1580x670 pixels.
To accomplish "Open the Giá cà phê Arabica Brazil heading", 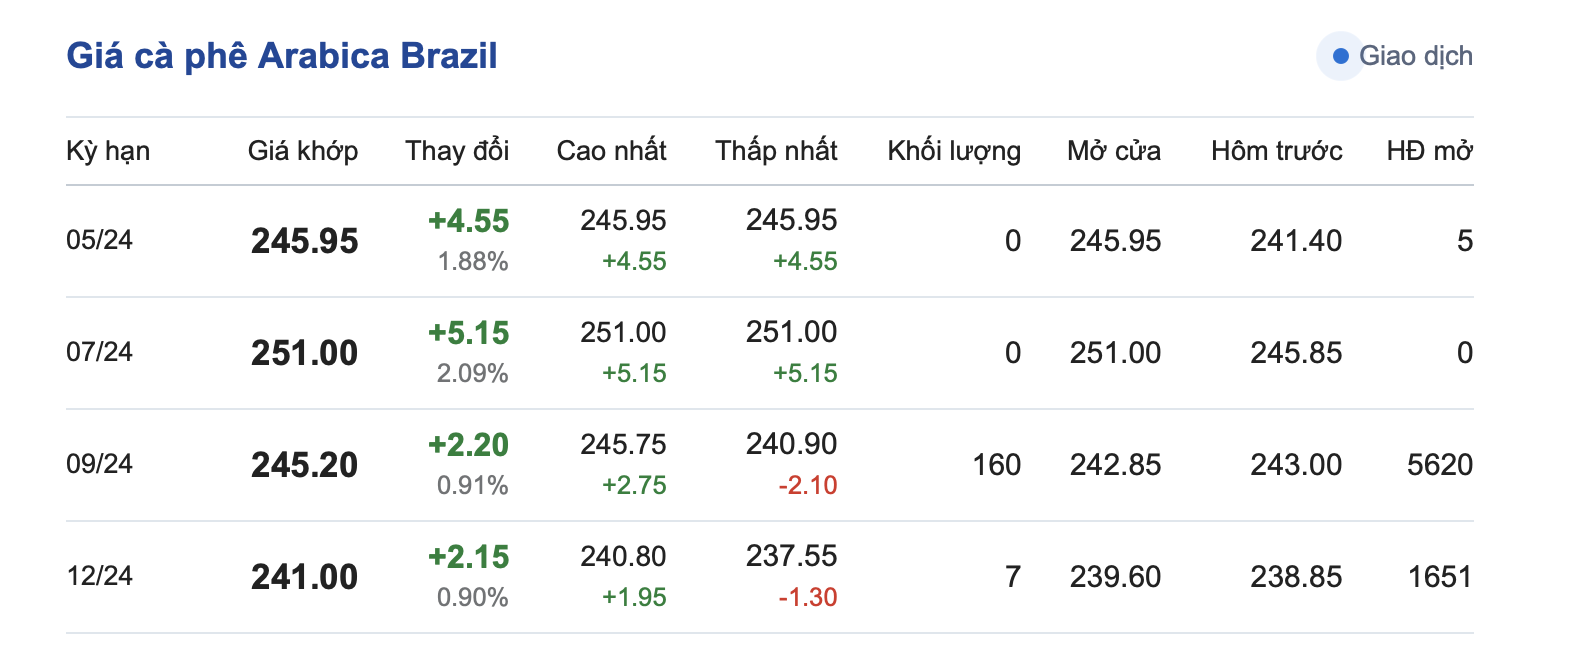I will (x=282, y=56).
